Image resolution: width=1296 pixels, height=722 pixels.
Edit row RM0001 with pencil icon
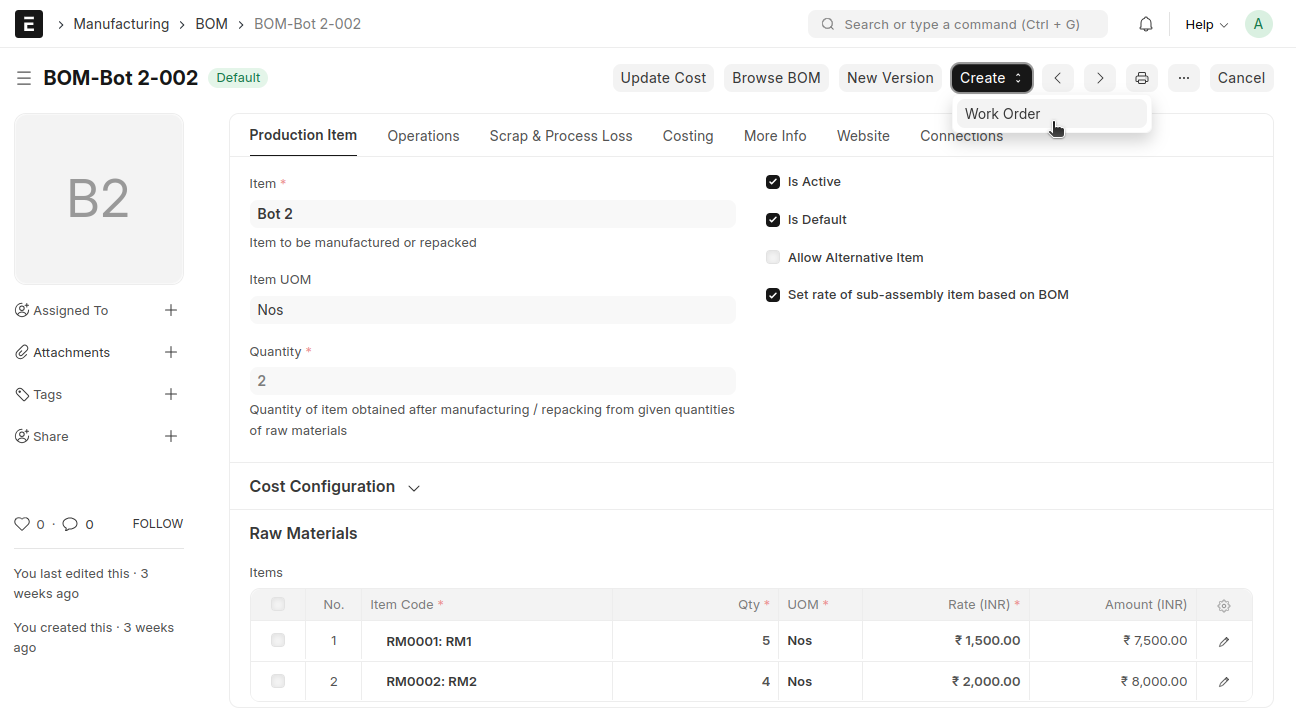coord(1224,641)
